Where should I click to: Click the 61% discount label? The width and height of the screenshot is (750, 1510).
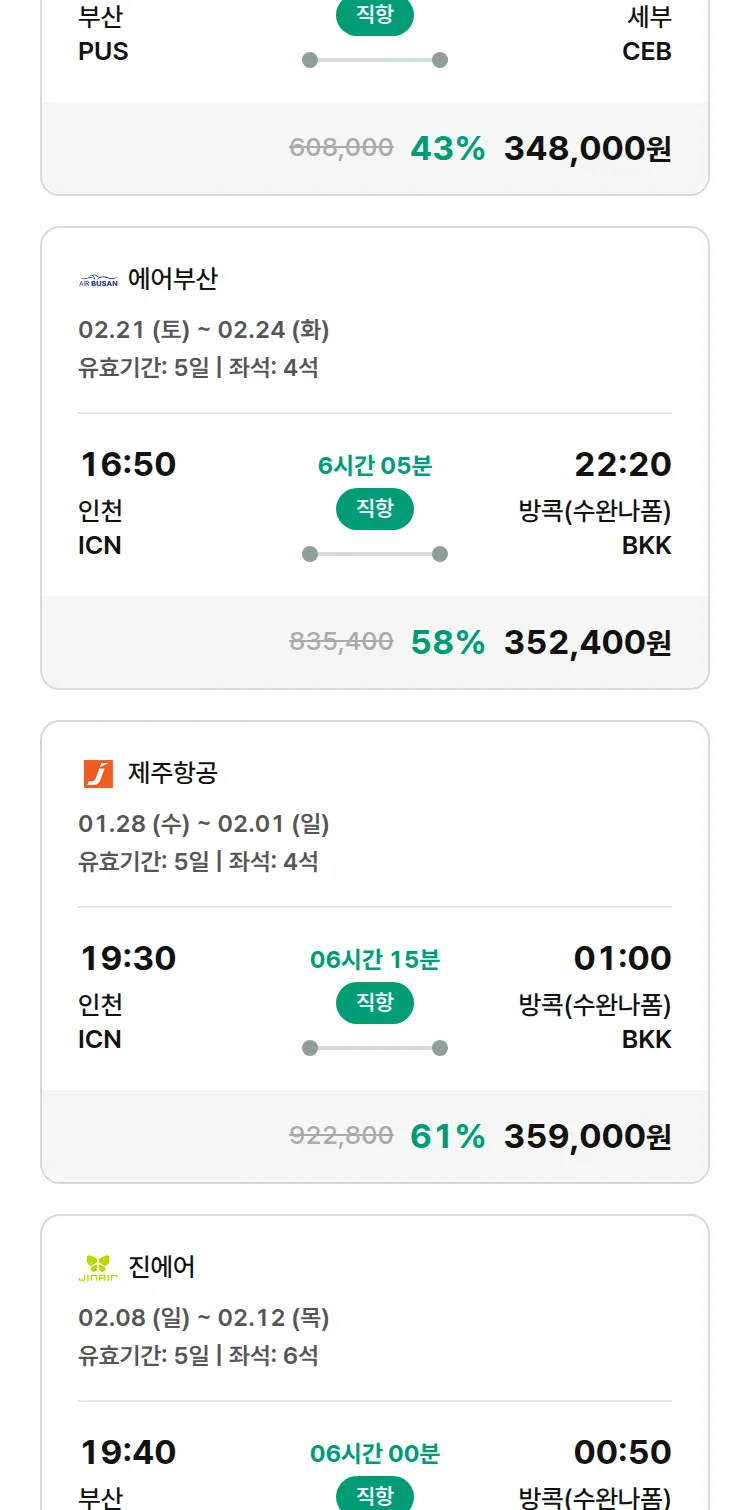tap(447, 1136)
